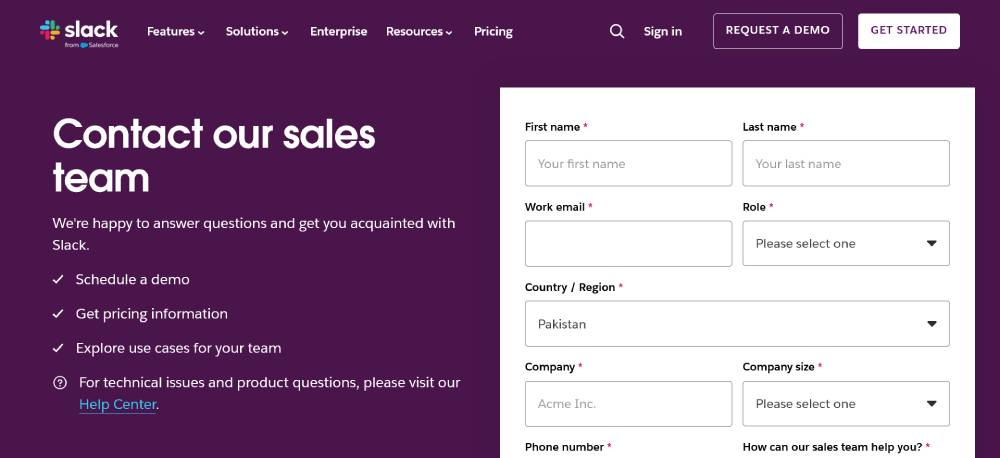Viewport: 1000px width, 458px height.
Task: Click the Slack logo in the header
Action: coord(79,31)
